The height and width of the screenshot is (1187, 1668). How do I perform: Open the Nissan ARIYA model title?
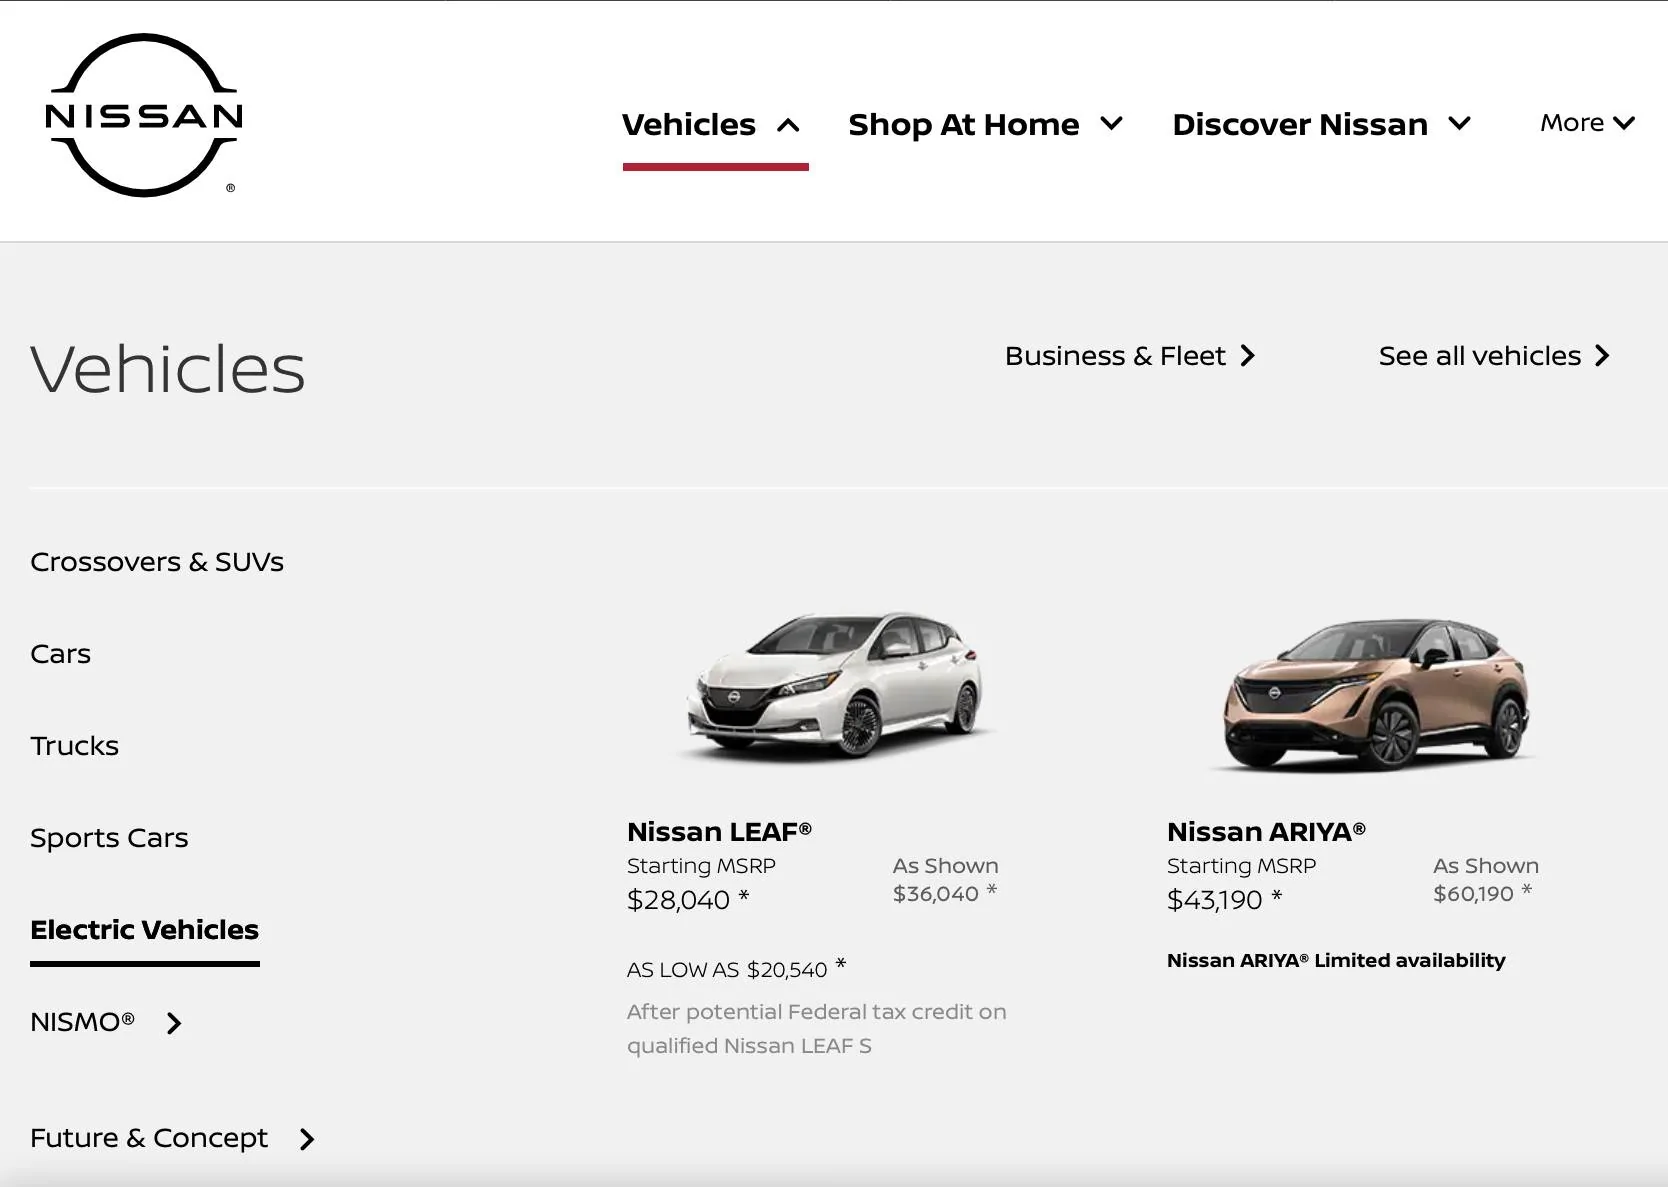pos(1266,832)
